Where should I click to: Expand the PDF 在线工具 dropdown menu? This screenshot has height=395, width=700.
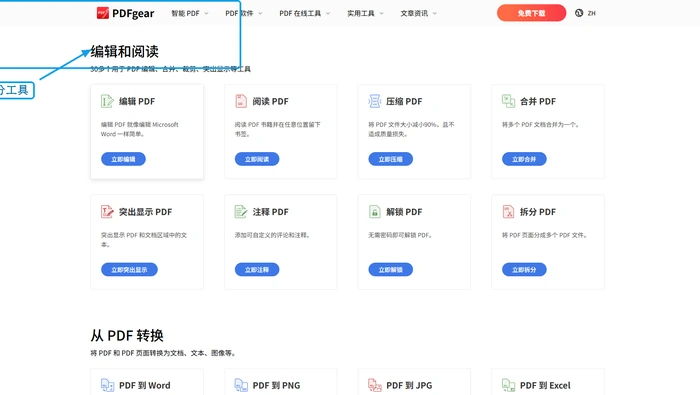305,13
